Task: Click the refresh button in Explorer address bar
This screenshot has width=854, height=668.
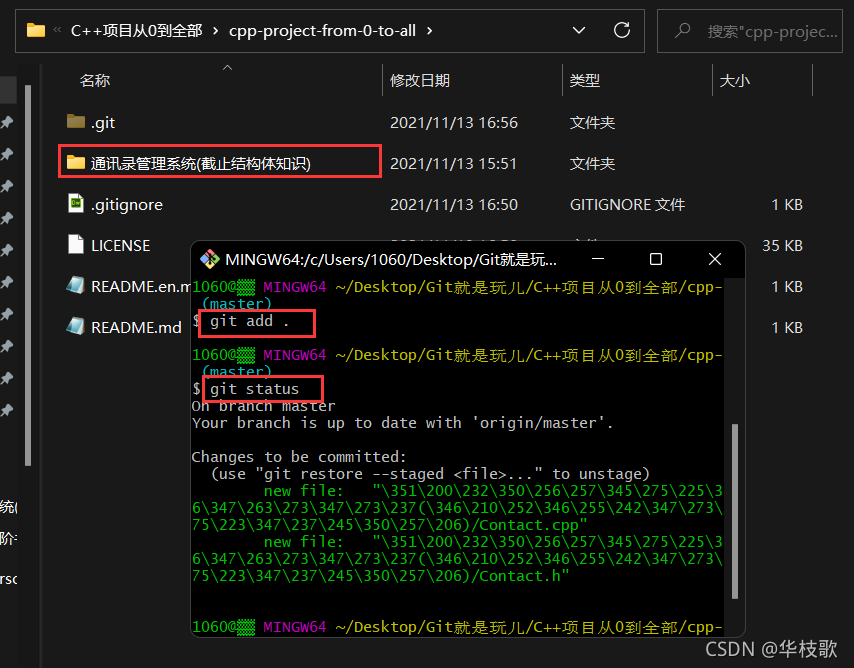Action: pyautogui.click(x=621, y=31)
